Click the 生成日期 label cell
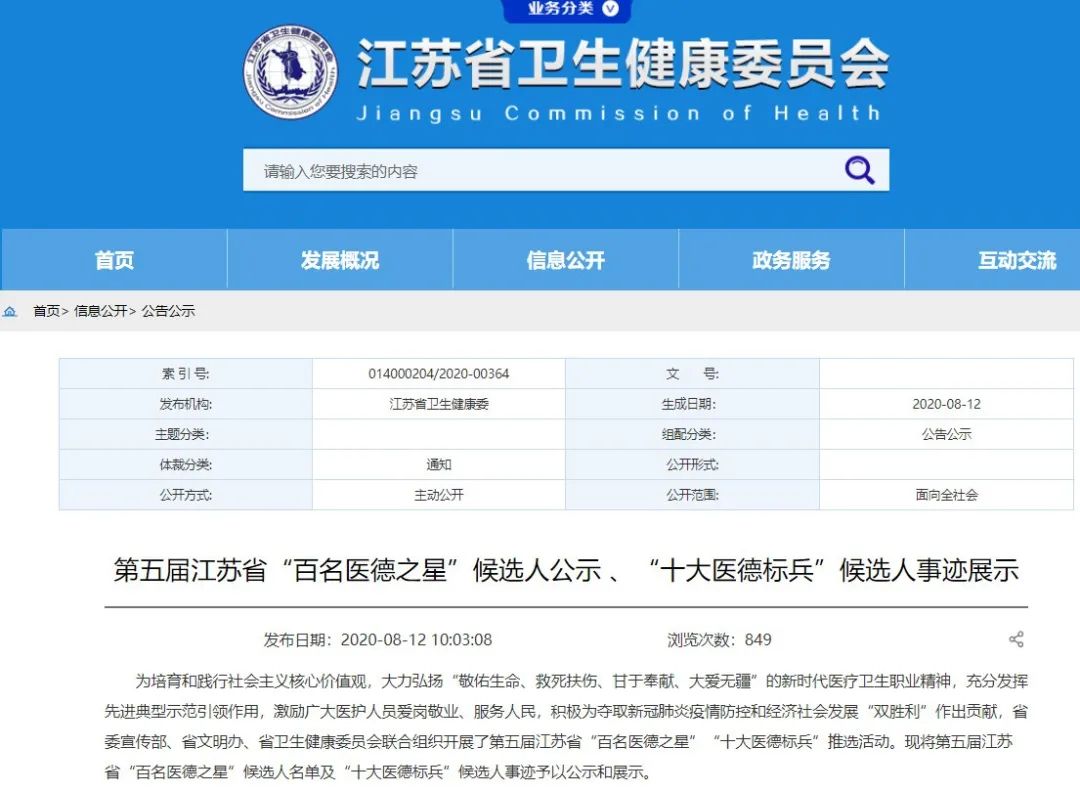This screenshot has width=1080, height=792. click(x=692, y=404)
